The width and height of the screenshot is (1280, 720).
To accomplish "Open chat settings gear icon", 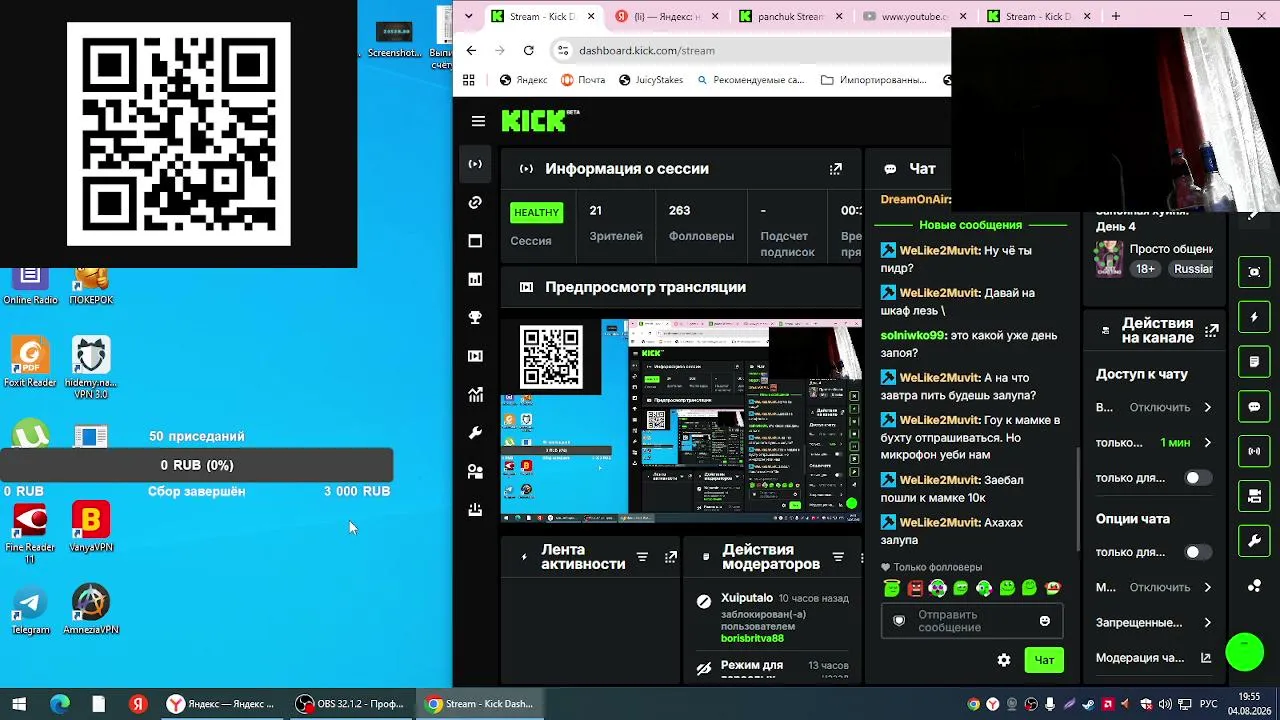I will [1004, 660].
